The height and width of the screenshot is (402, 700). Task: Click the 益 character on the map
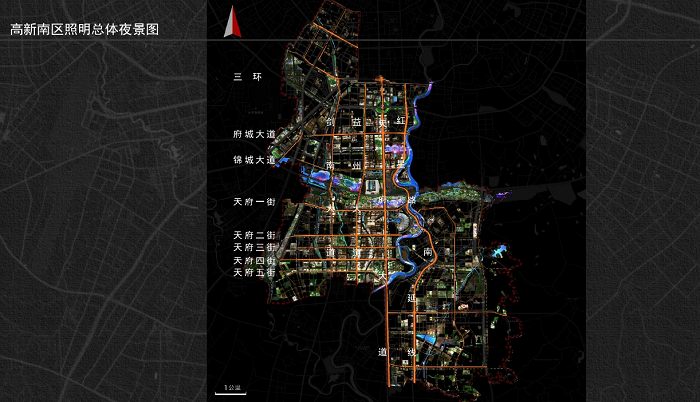(x=355, y=120)
